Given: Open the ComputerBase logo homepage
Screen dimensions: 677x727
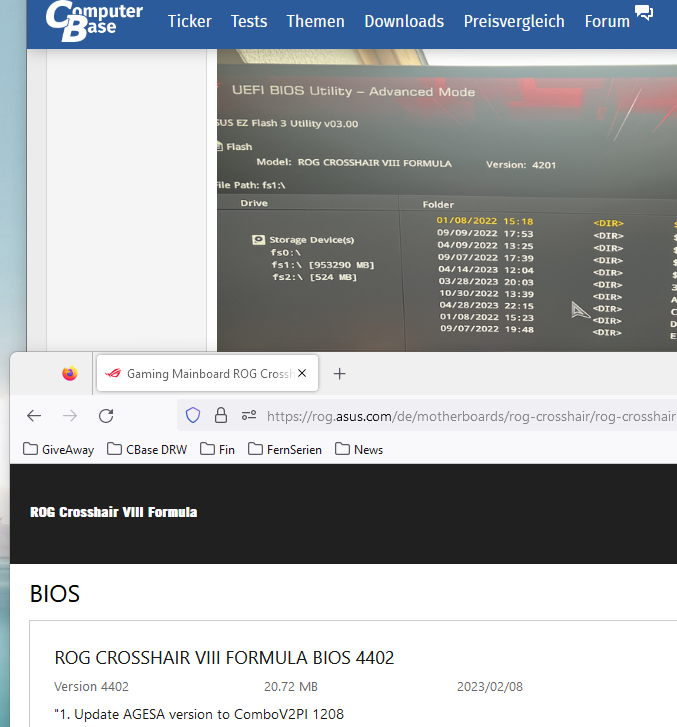Looking at the screenshot, I should 94,21.
